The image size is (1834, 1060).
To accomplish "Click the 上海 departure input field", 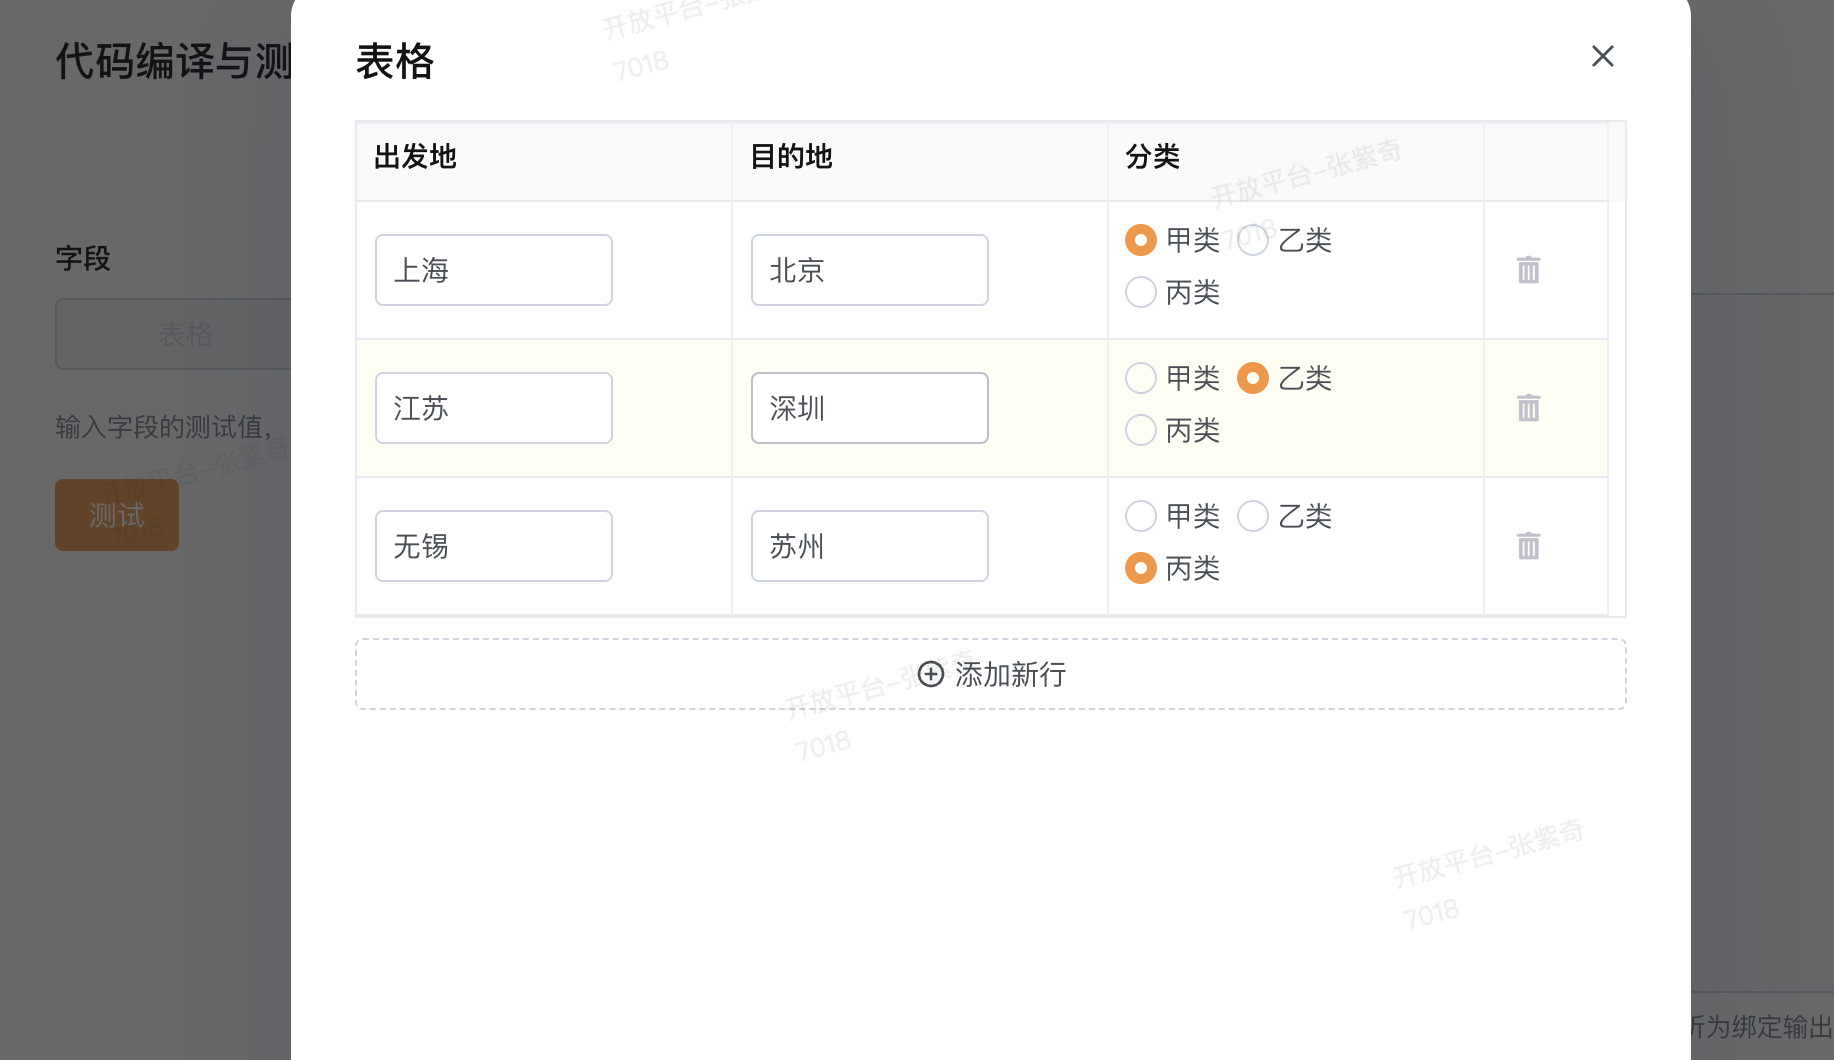I will coord(494,270).
